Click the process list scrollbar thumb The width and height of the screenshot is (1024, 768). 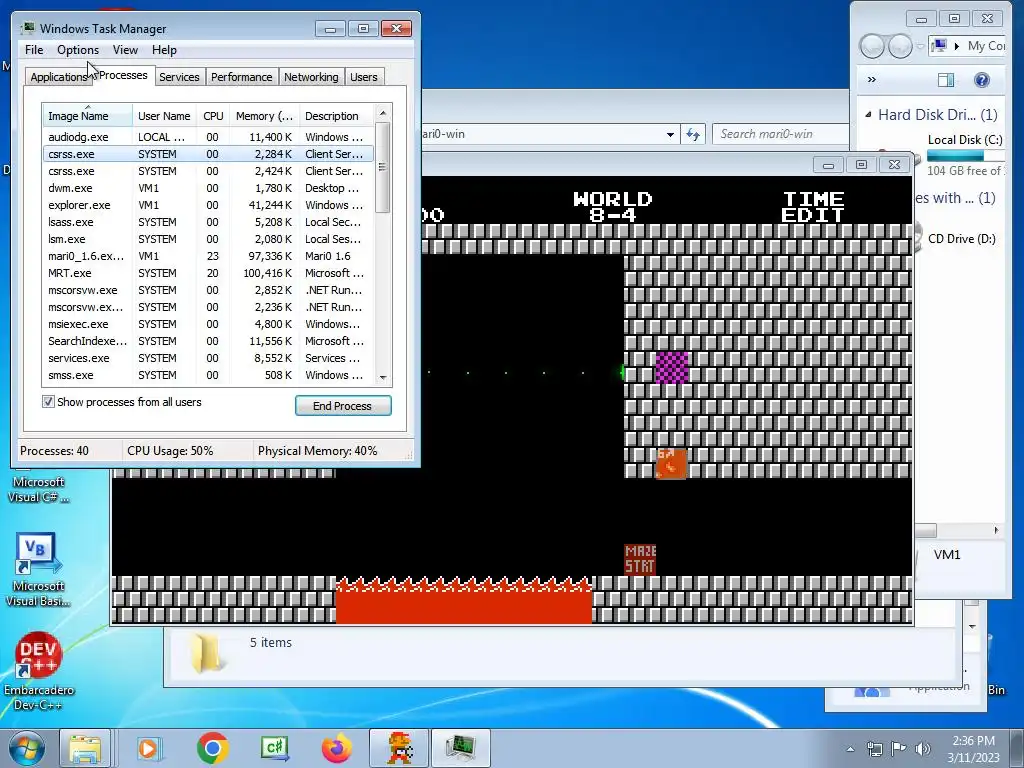(x=383, y=167)
